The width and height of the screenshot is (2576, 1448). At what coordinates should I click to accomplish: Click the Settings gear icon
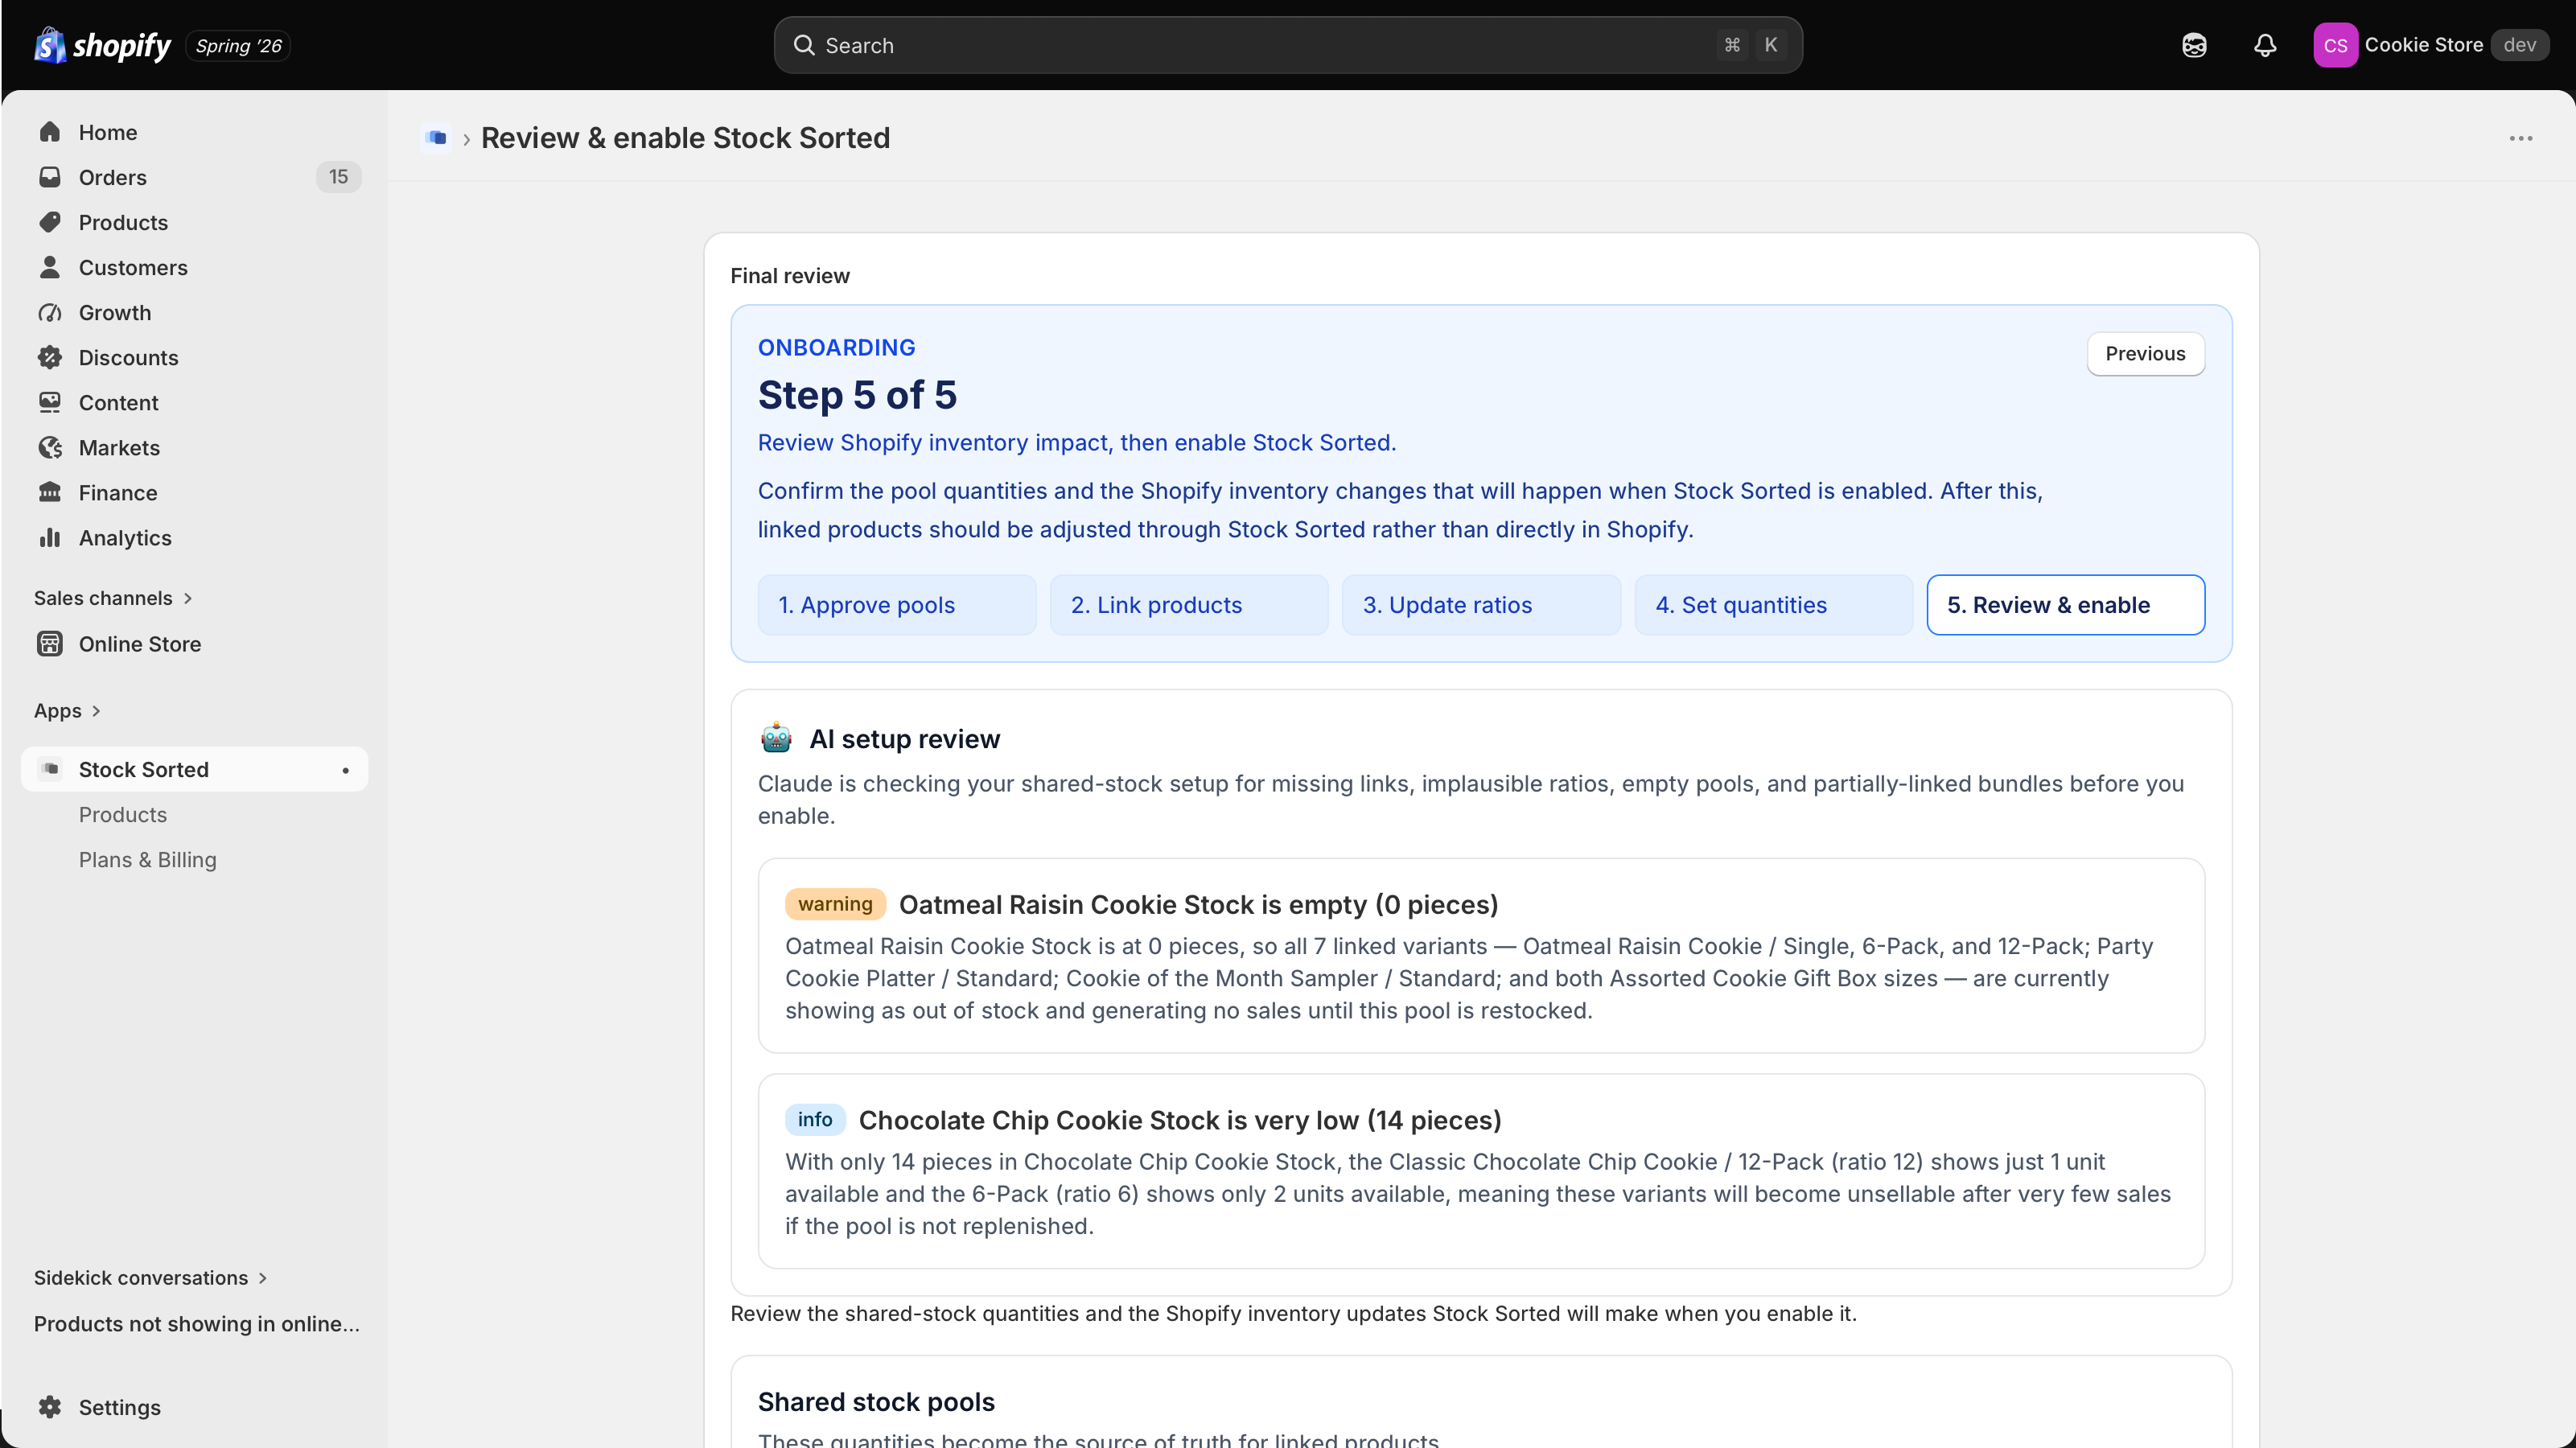pos(50,1406)
